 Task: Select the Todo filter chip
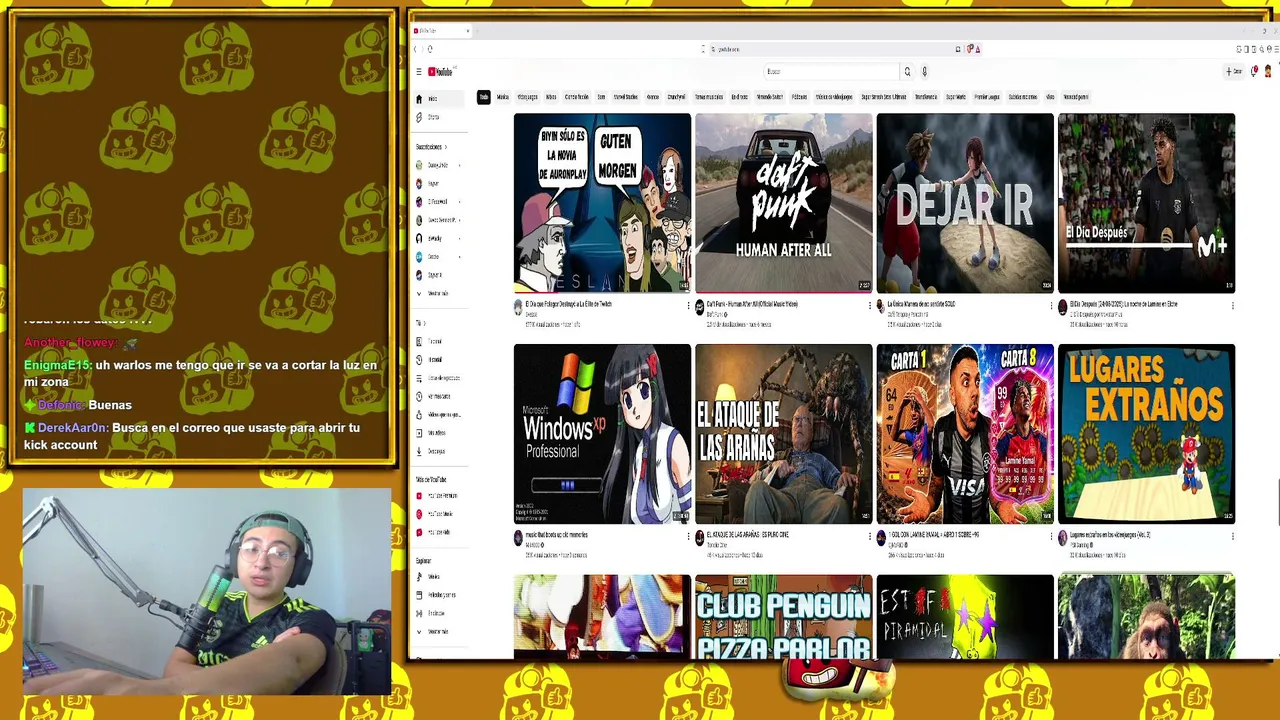[x=484, y=97]
